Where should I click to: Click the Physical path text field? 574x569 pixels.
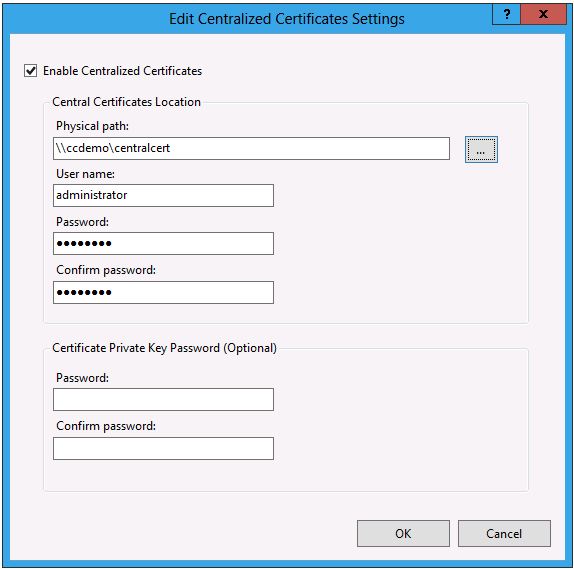[251, 149]
